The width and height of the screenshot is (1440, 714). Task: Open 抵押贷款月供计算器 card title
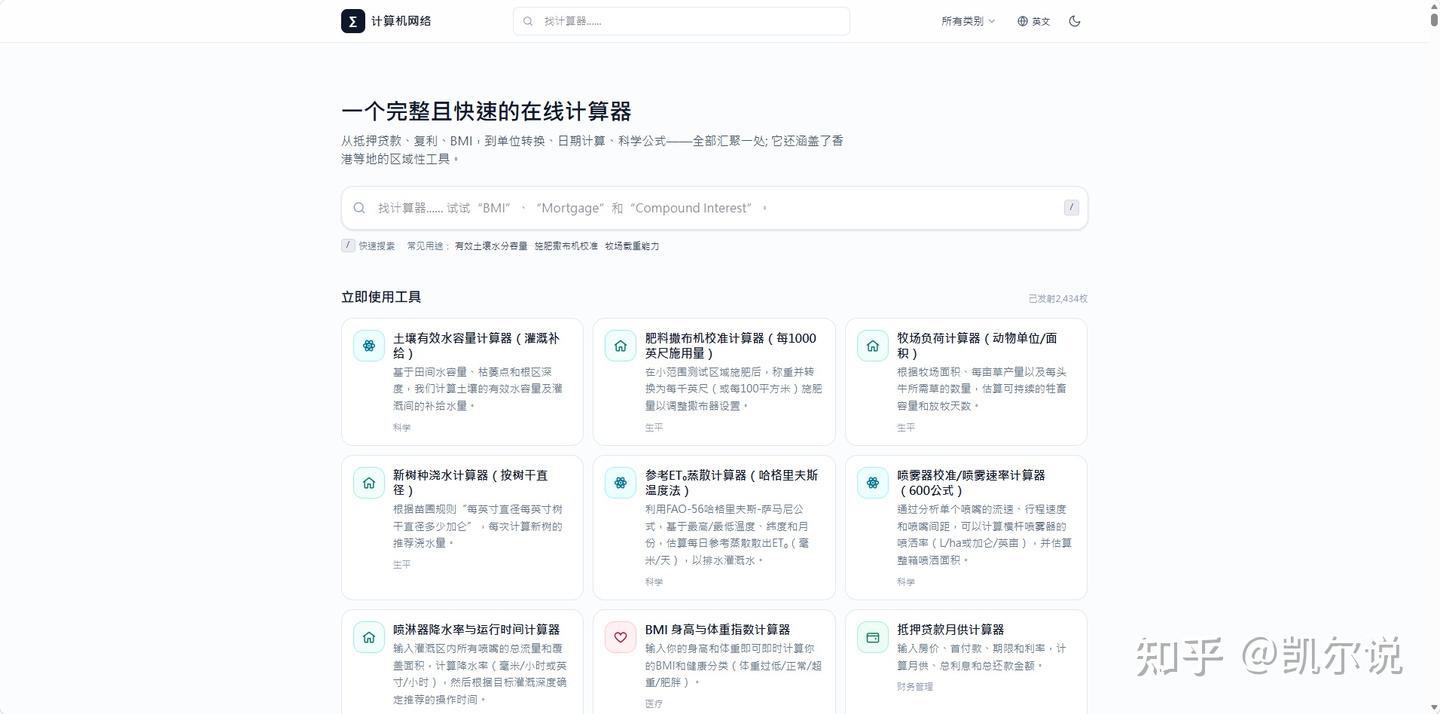[951, 630]
